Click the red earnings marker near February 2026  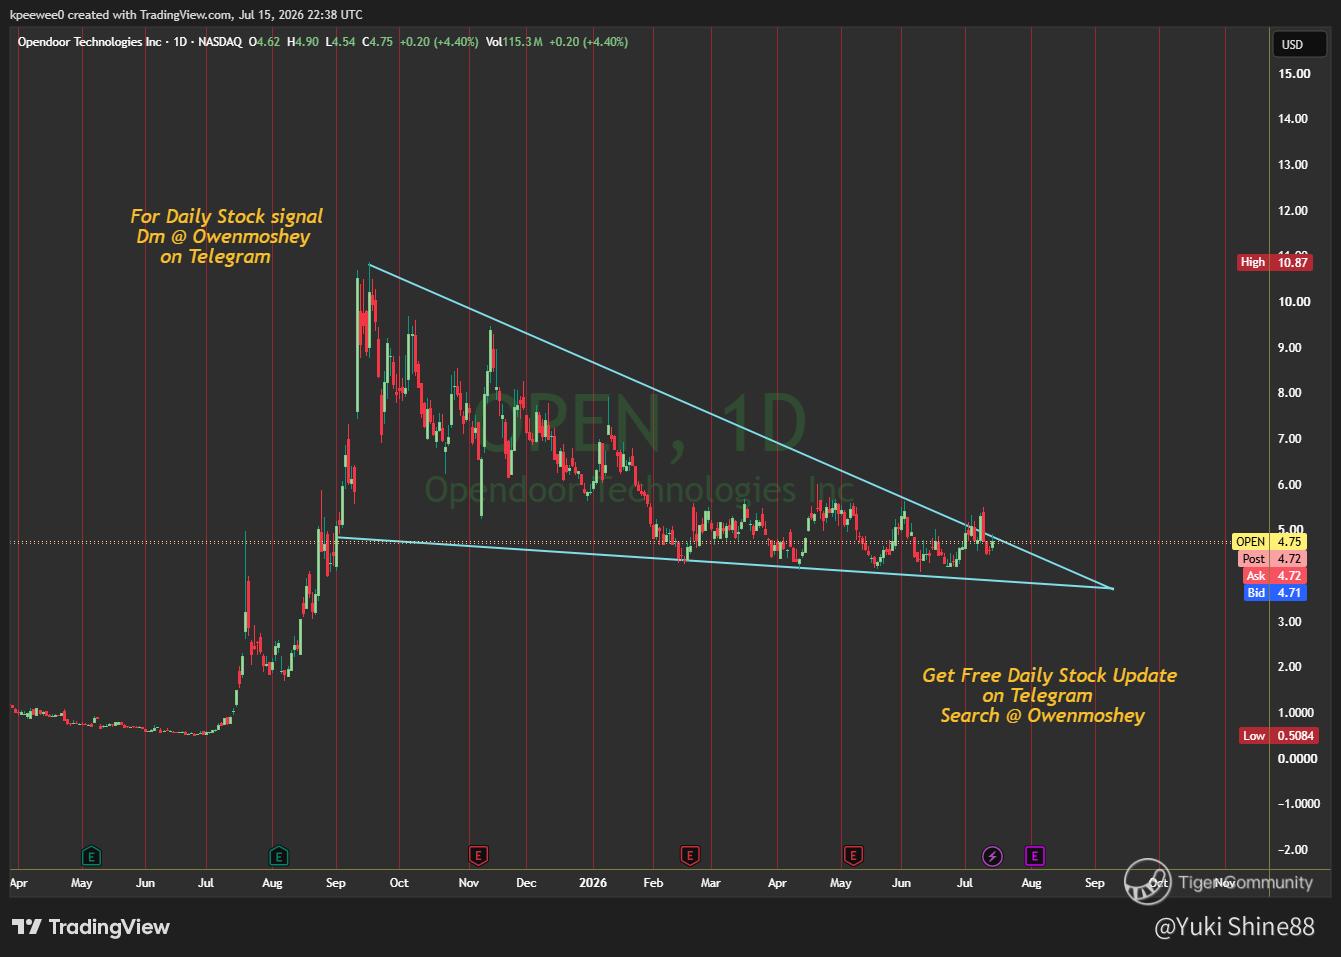point(689,855)
